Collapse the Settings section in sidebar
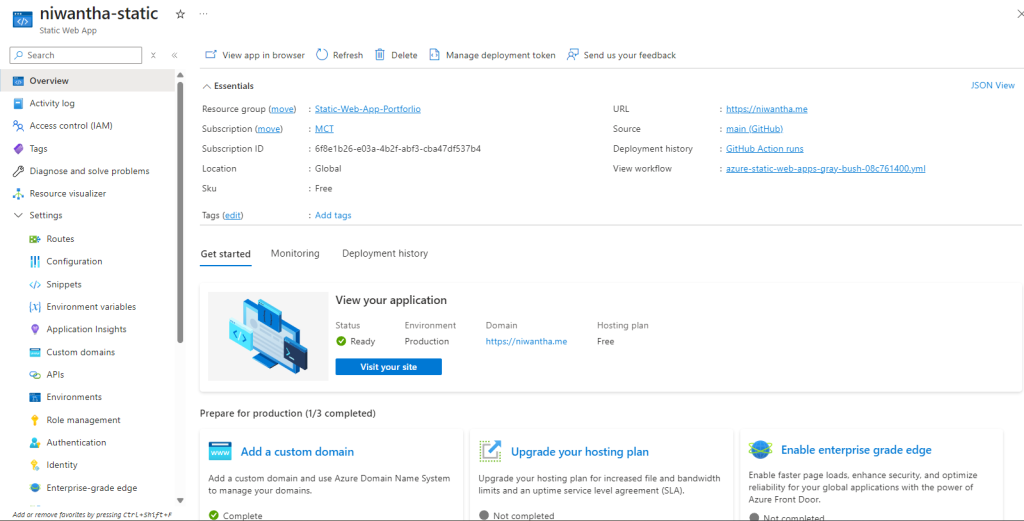The width and height of the screenshot is (1024, 521). click(x=19, y=216)
